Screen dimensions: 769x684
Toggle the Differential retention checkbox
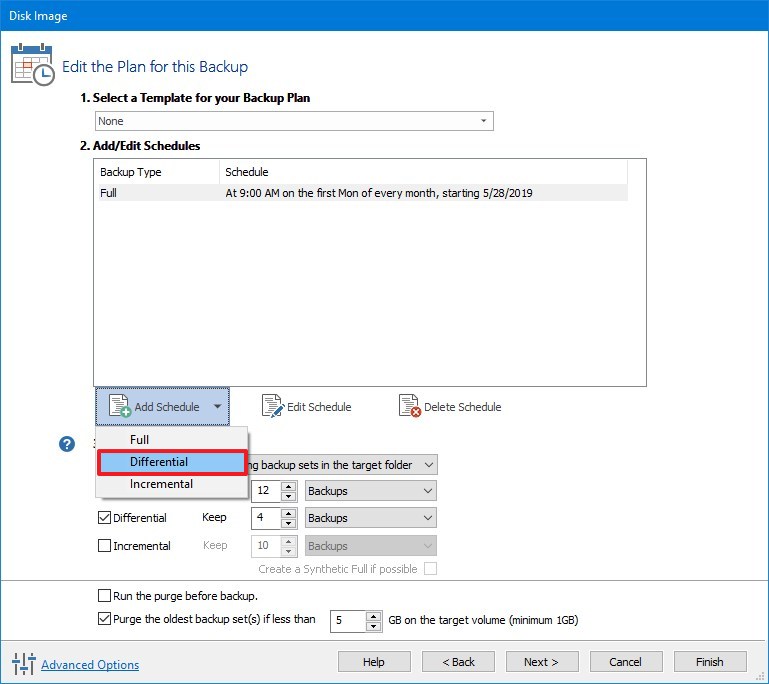click(x=104, y=517)
